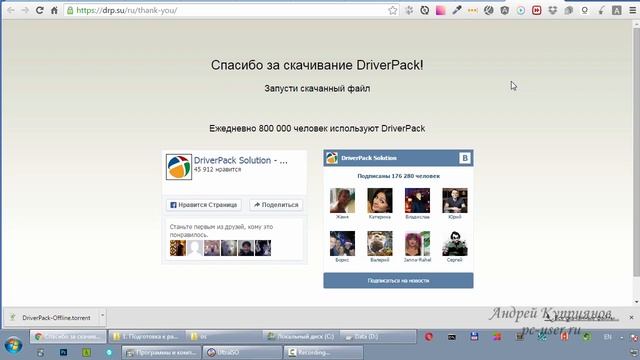Close the downloads bar

point(631,317)
